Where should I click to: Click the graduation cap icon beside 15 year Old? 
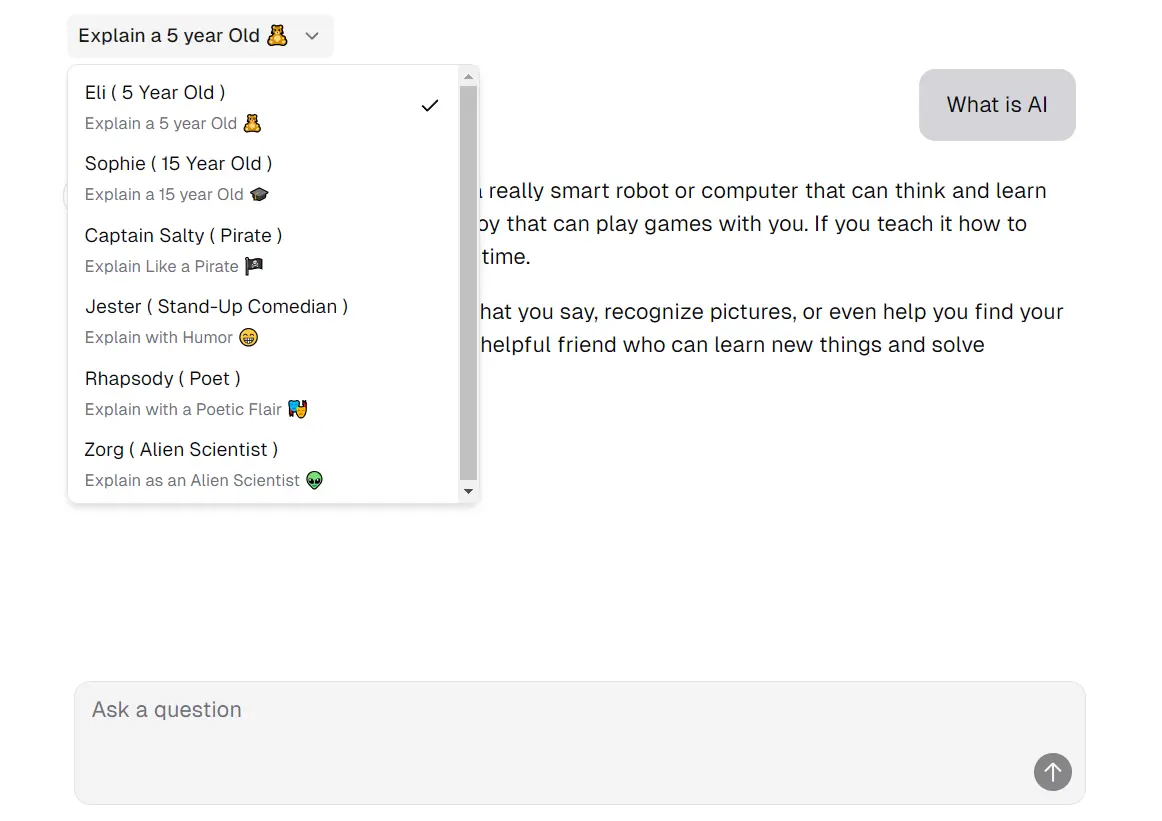(x=259, y=194)
